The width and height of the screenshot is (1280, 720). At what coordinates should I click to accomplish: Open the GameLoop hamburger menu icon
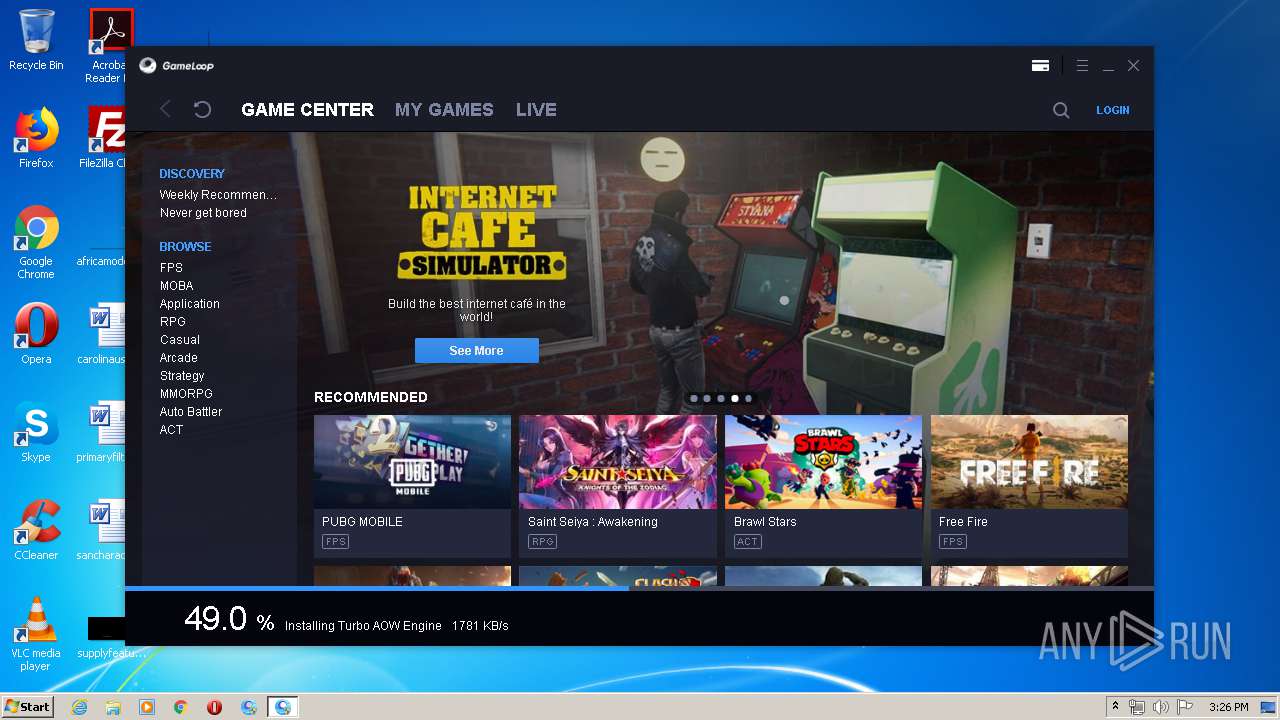pos(1082,65)
